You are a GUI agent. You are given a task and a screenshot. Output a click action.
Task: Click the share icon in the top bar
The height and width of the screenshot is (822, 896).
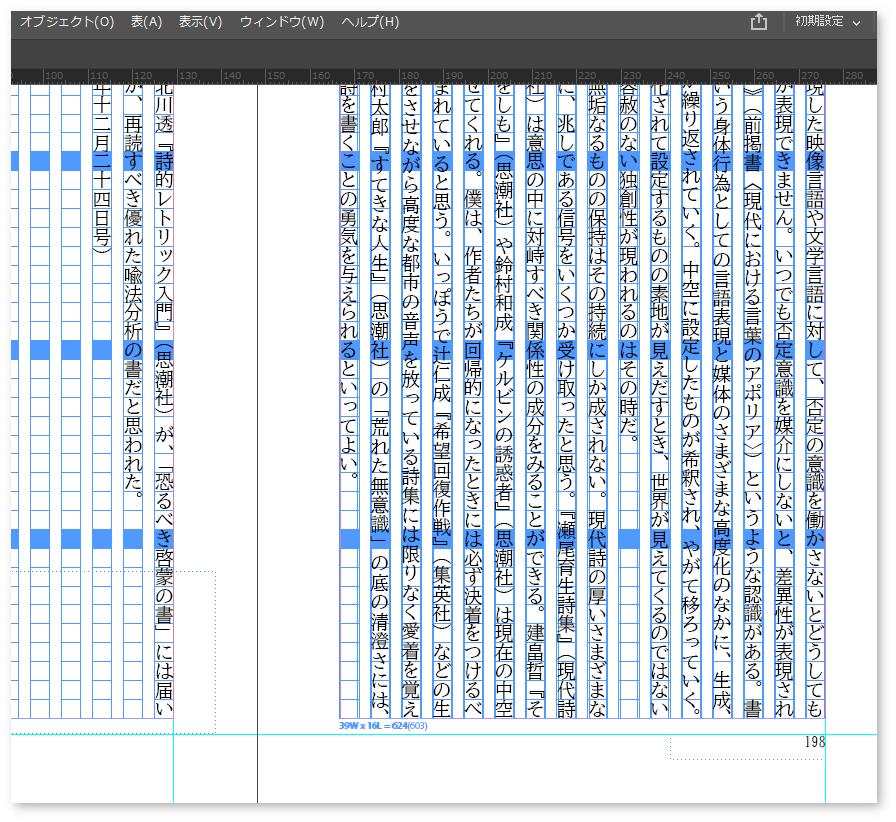759,22
